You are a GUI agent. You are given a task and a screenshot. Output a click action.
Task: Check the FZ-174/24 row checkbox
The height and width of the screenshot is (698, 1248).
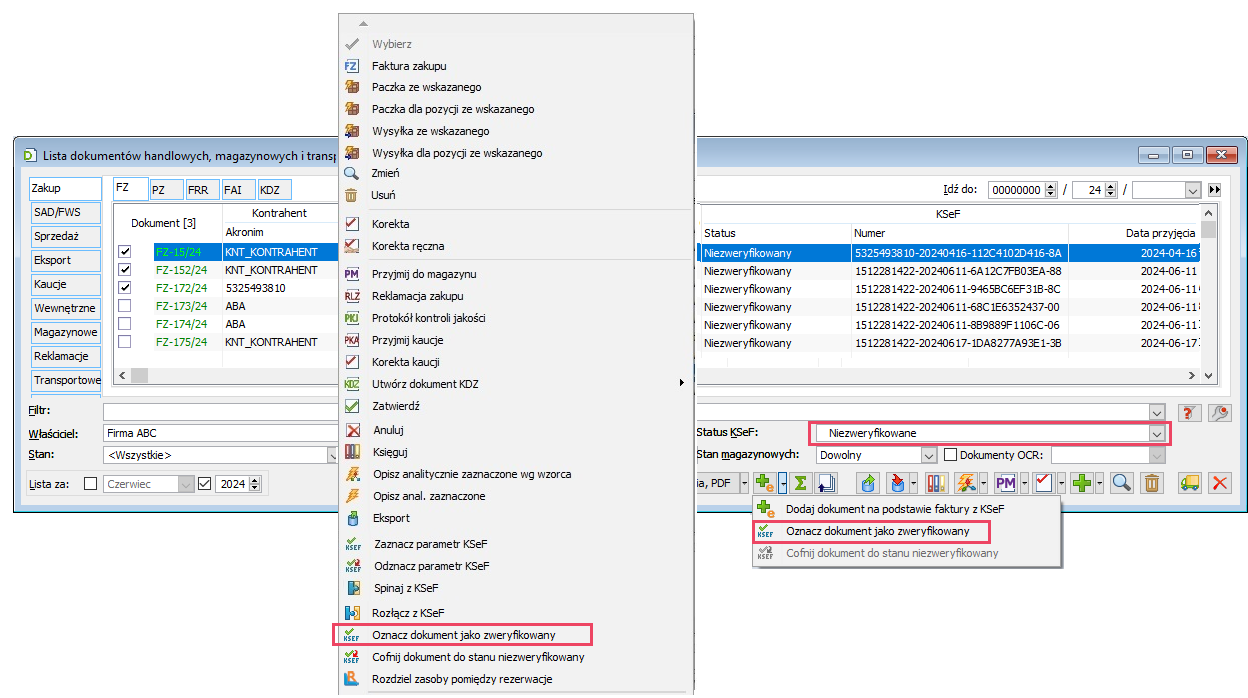tap(125, 324)
